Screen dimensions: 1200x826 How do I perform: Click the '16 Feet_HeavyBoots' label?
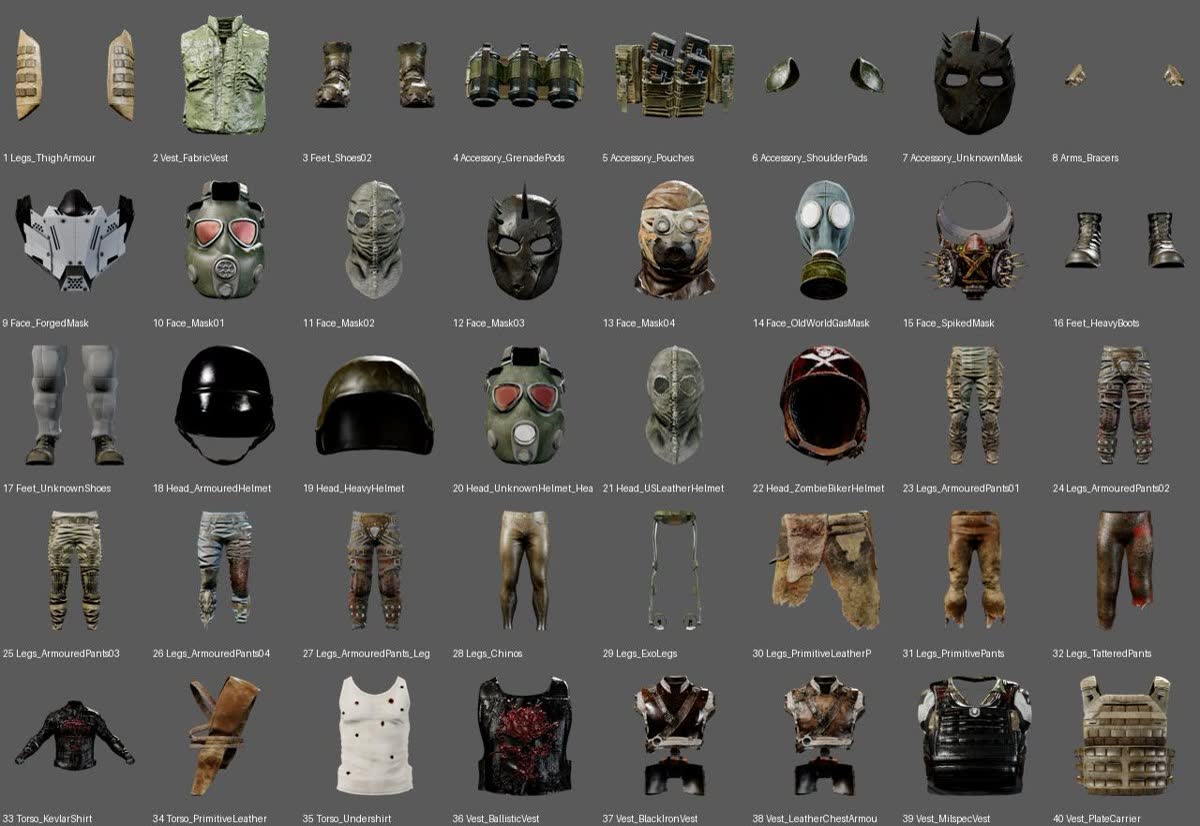[1096, 323]
